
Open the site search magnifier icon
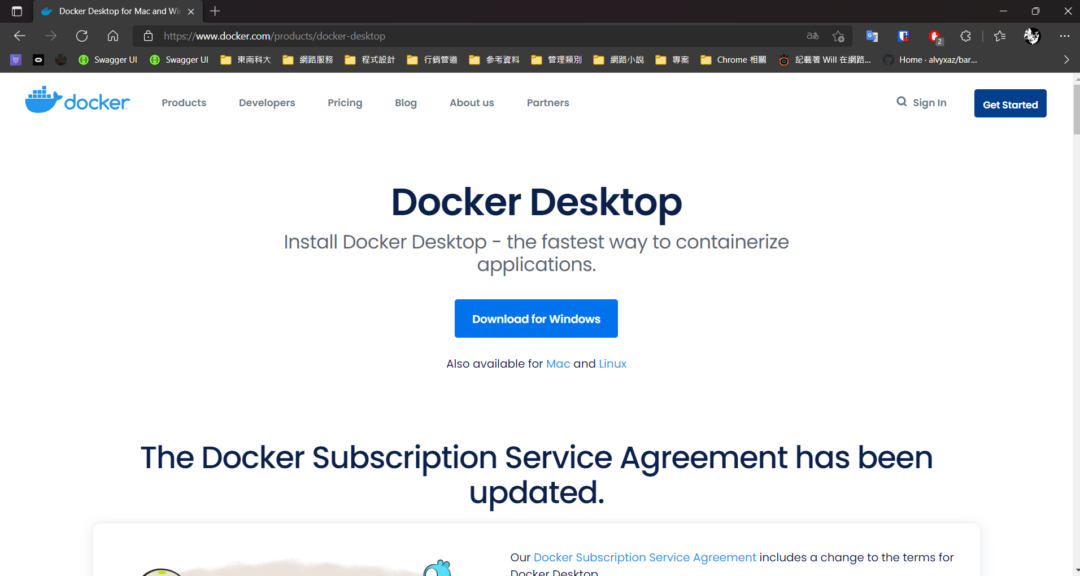(901, 102)
